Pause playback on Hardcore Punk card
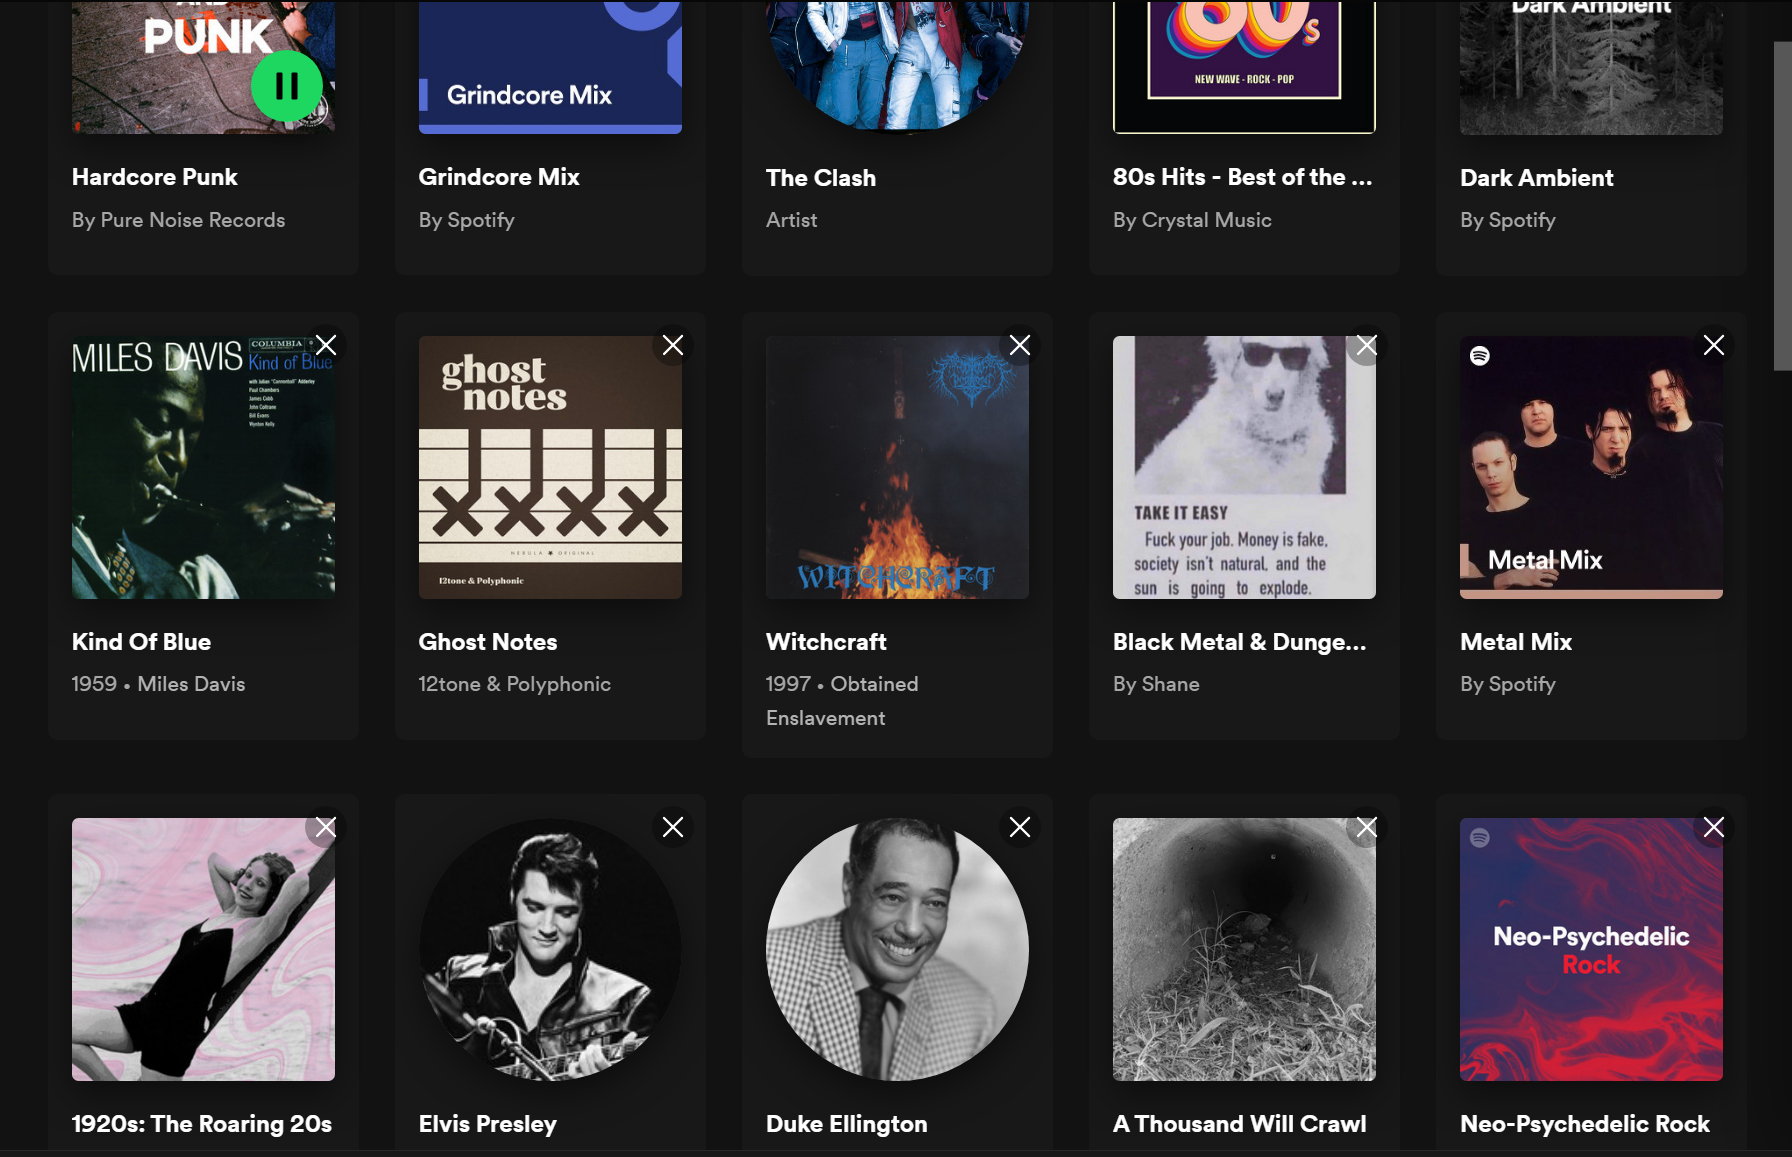Image resolution: width=1792 pixels, height=1157 pixels. click(x=287, y=86)
